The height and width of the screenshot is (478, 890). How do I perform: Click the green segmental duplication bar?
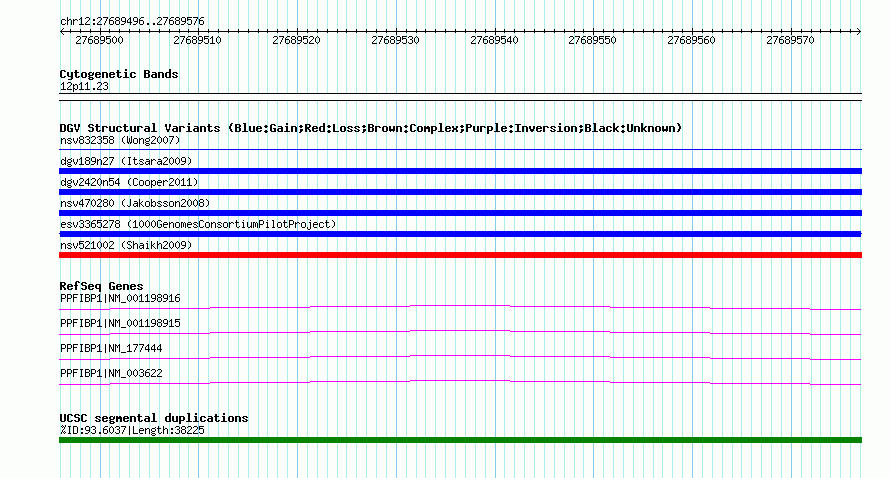coord(460,440)
